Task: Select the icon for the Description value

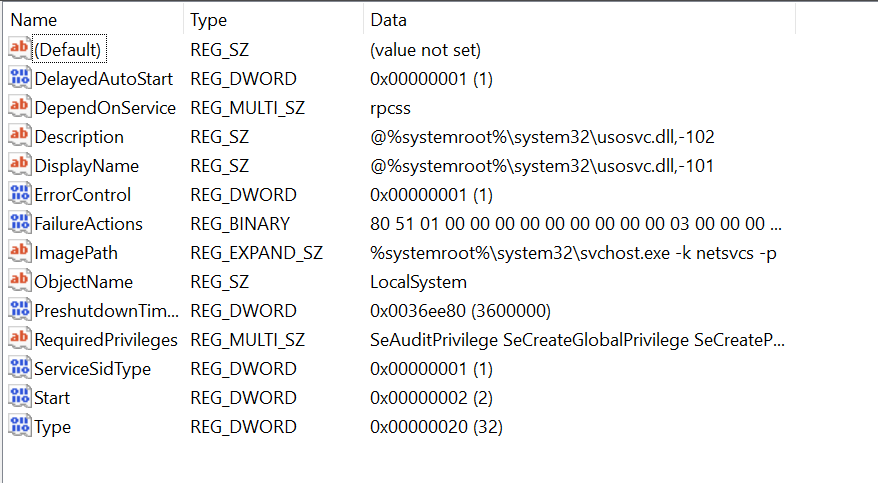Action: coord(19,136)
